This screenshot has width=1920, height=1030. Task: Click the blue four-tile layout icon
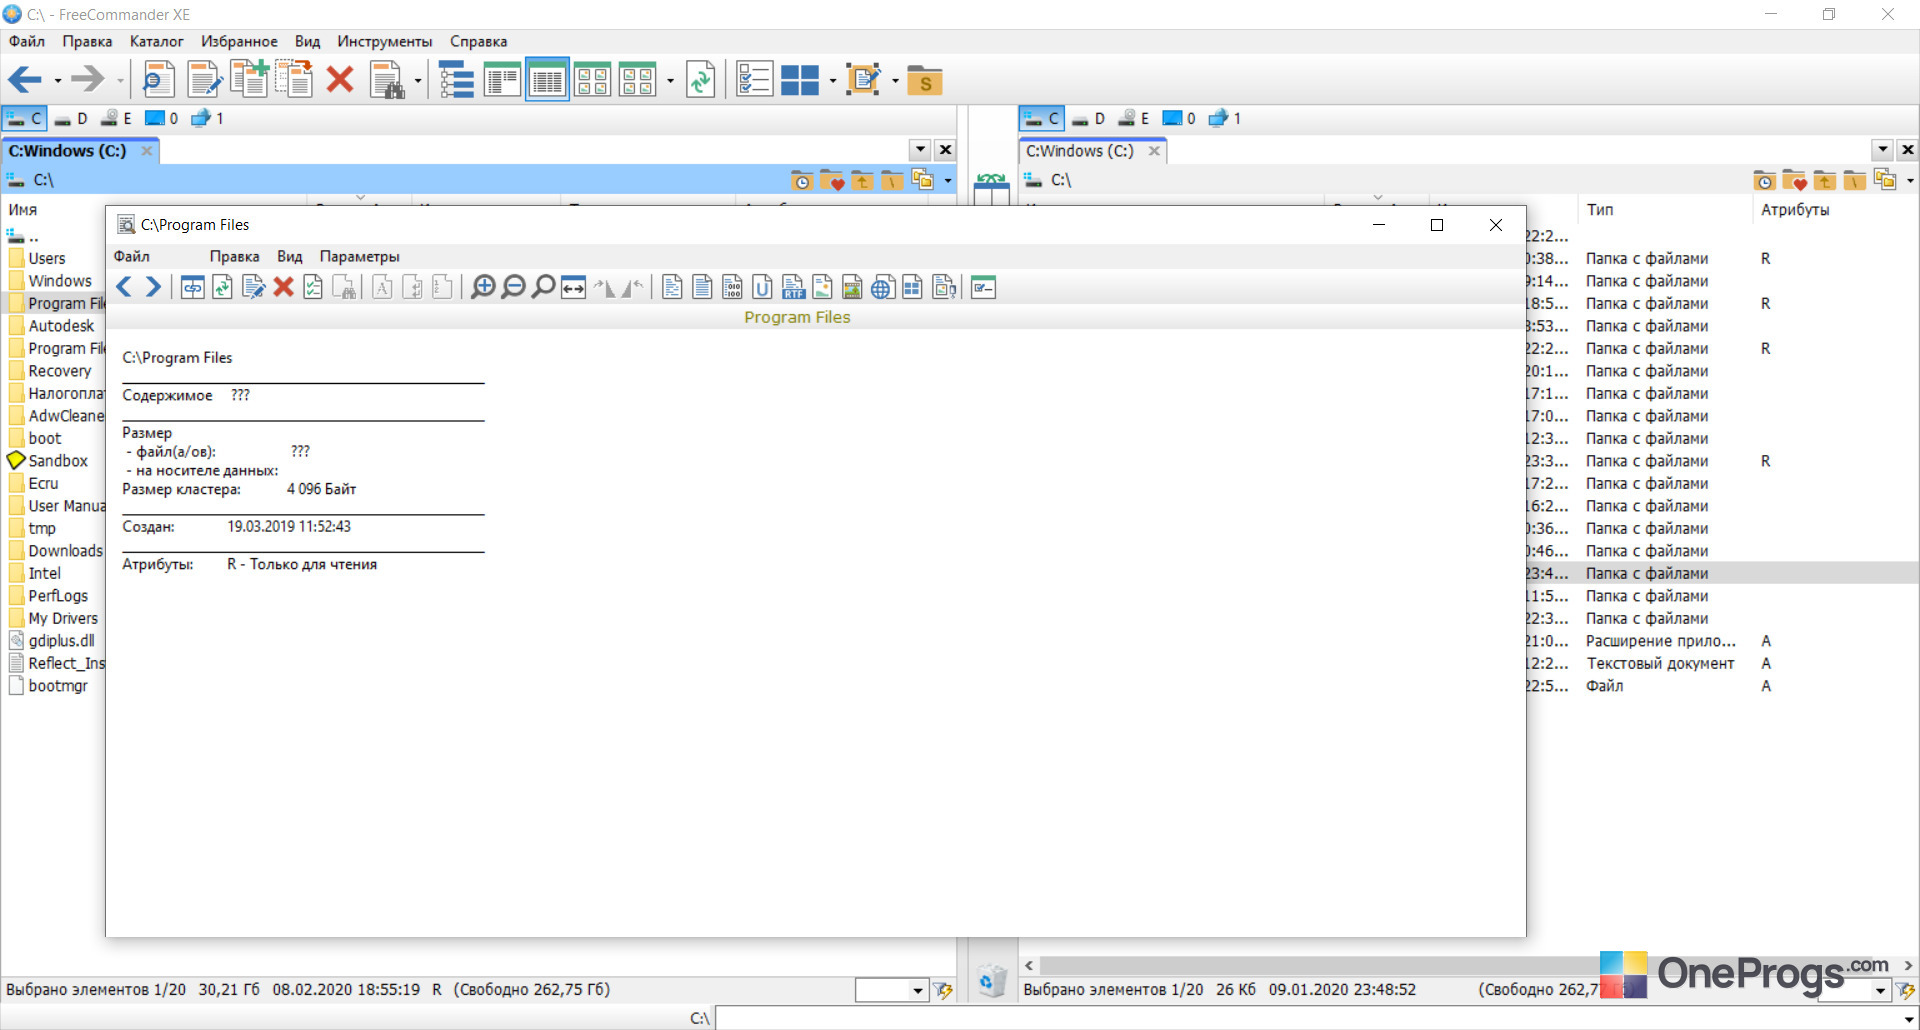coord(800,80)
